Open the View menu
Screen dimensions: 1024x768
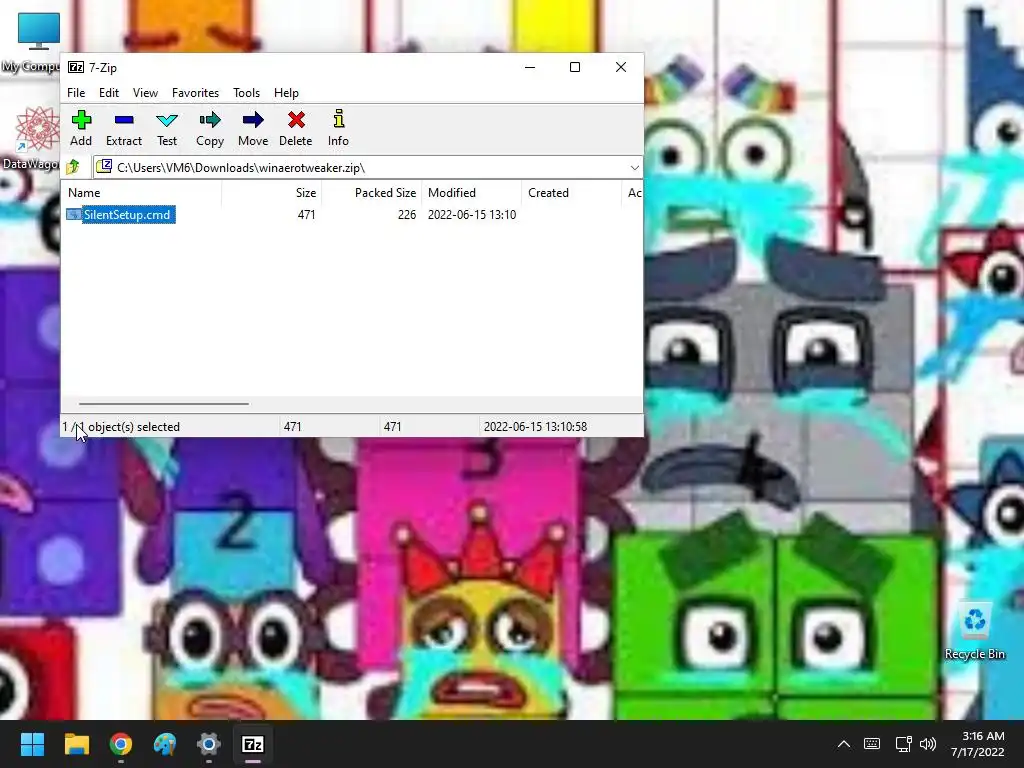[145, 93]
